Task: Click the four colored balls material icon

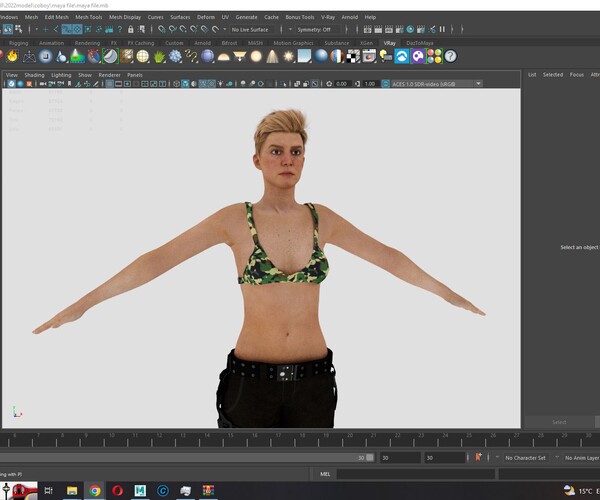Action: click(434, 56)
